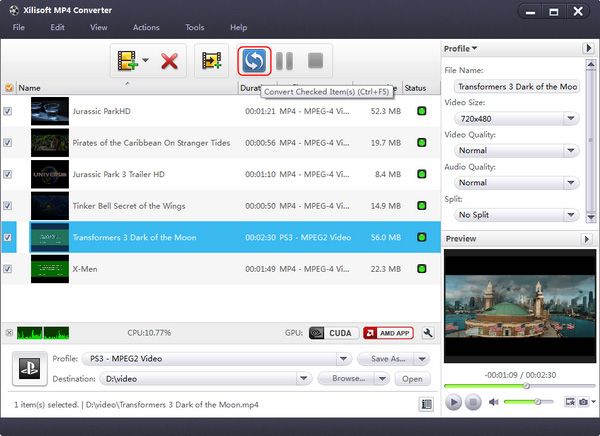
Task: Uncheck Transformers 3 Dark of the Moon checkbox
Action: pos(8,237)
